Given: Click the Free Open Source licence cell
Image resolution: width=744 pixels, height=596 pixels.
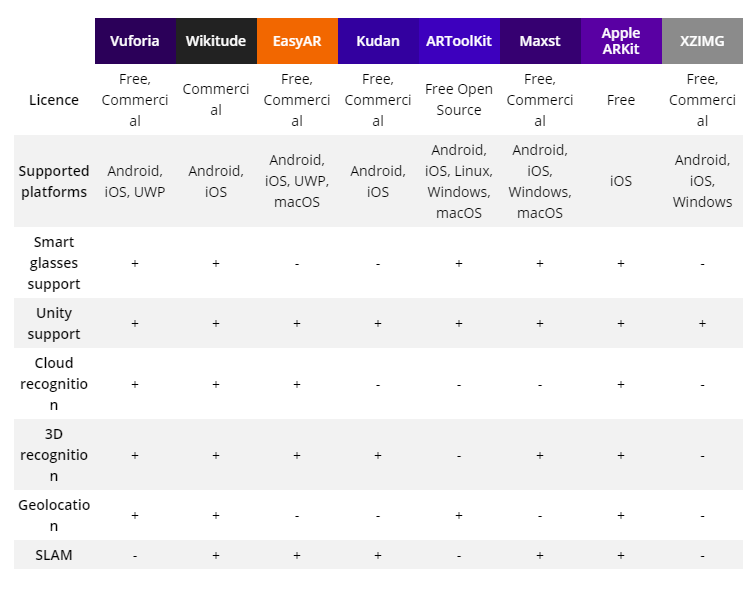Looking at the screenshot, I should tap(459, 100).
